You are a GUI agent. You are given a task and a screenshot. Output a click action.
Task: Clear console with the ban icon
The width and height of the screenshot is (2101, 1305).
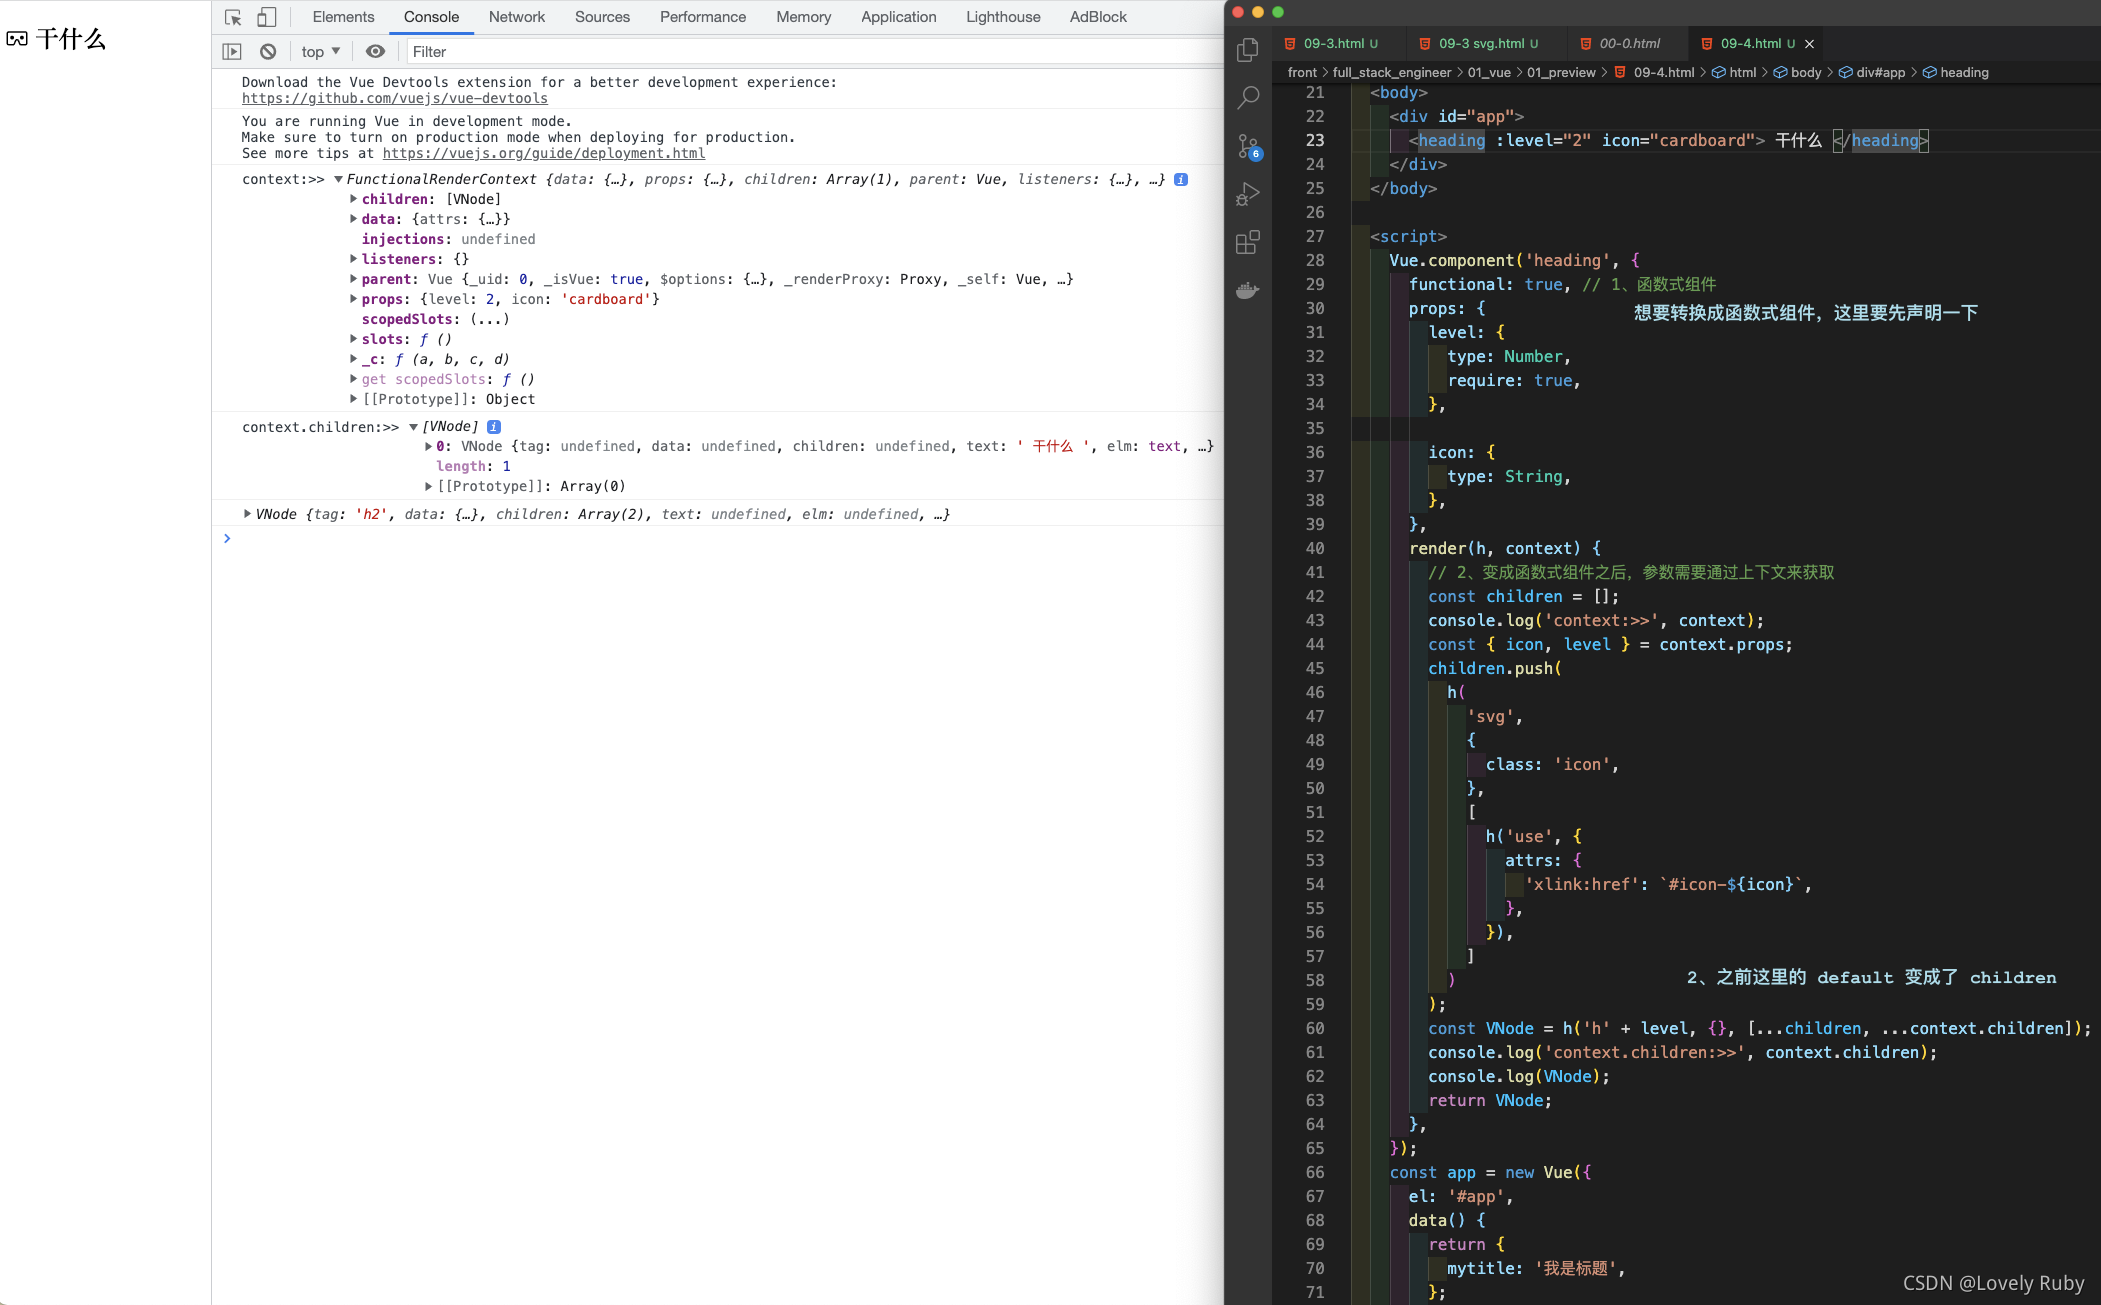point(268,51)
